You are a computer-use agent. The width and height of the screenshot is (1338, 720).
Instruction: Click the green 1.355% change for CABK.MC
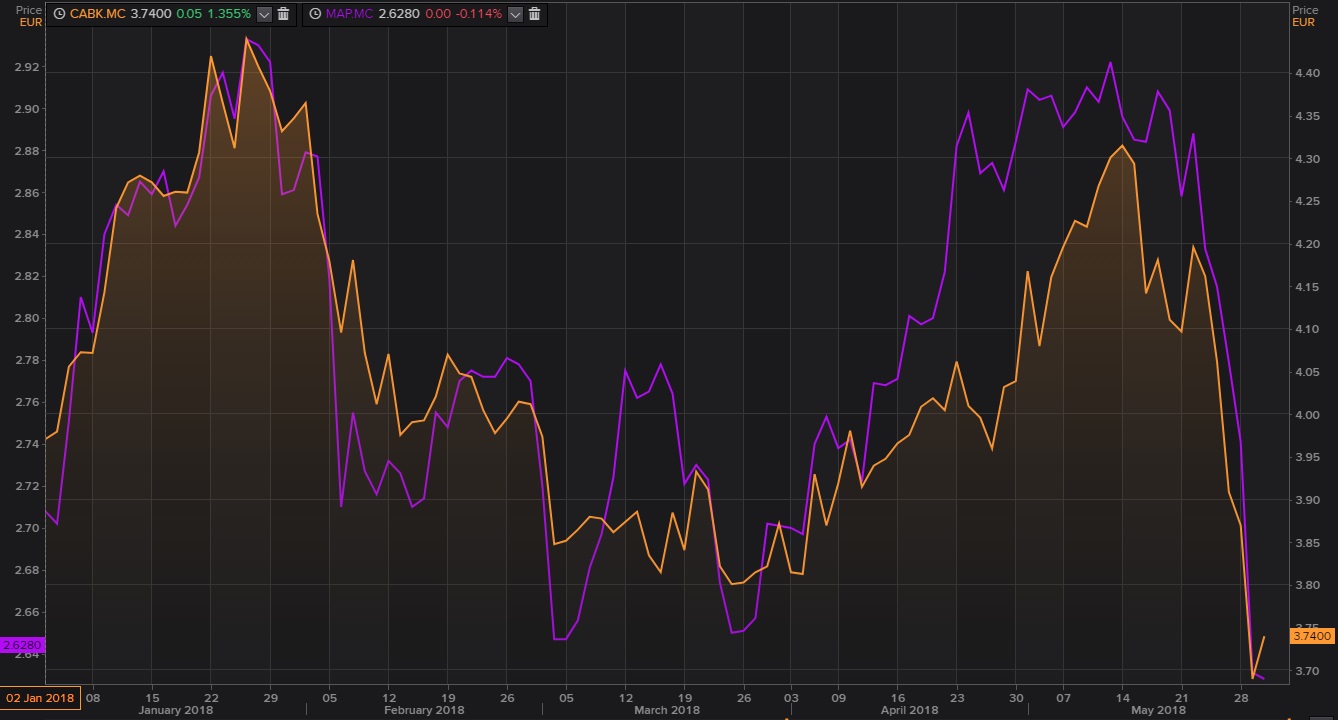(x=228, y=14)
